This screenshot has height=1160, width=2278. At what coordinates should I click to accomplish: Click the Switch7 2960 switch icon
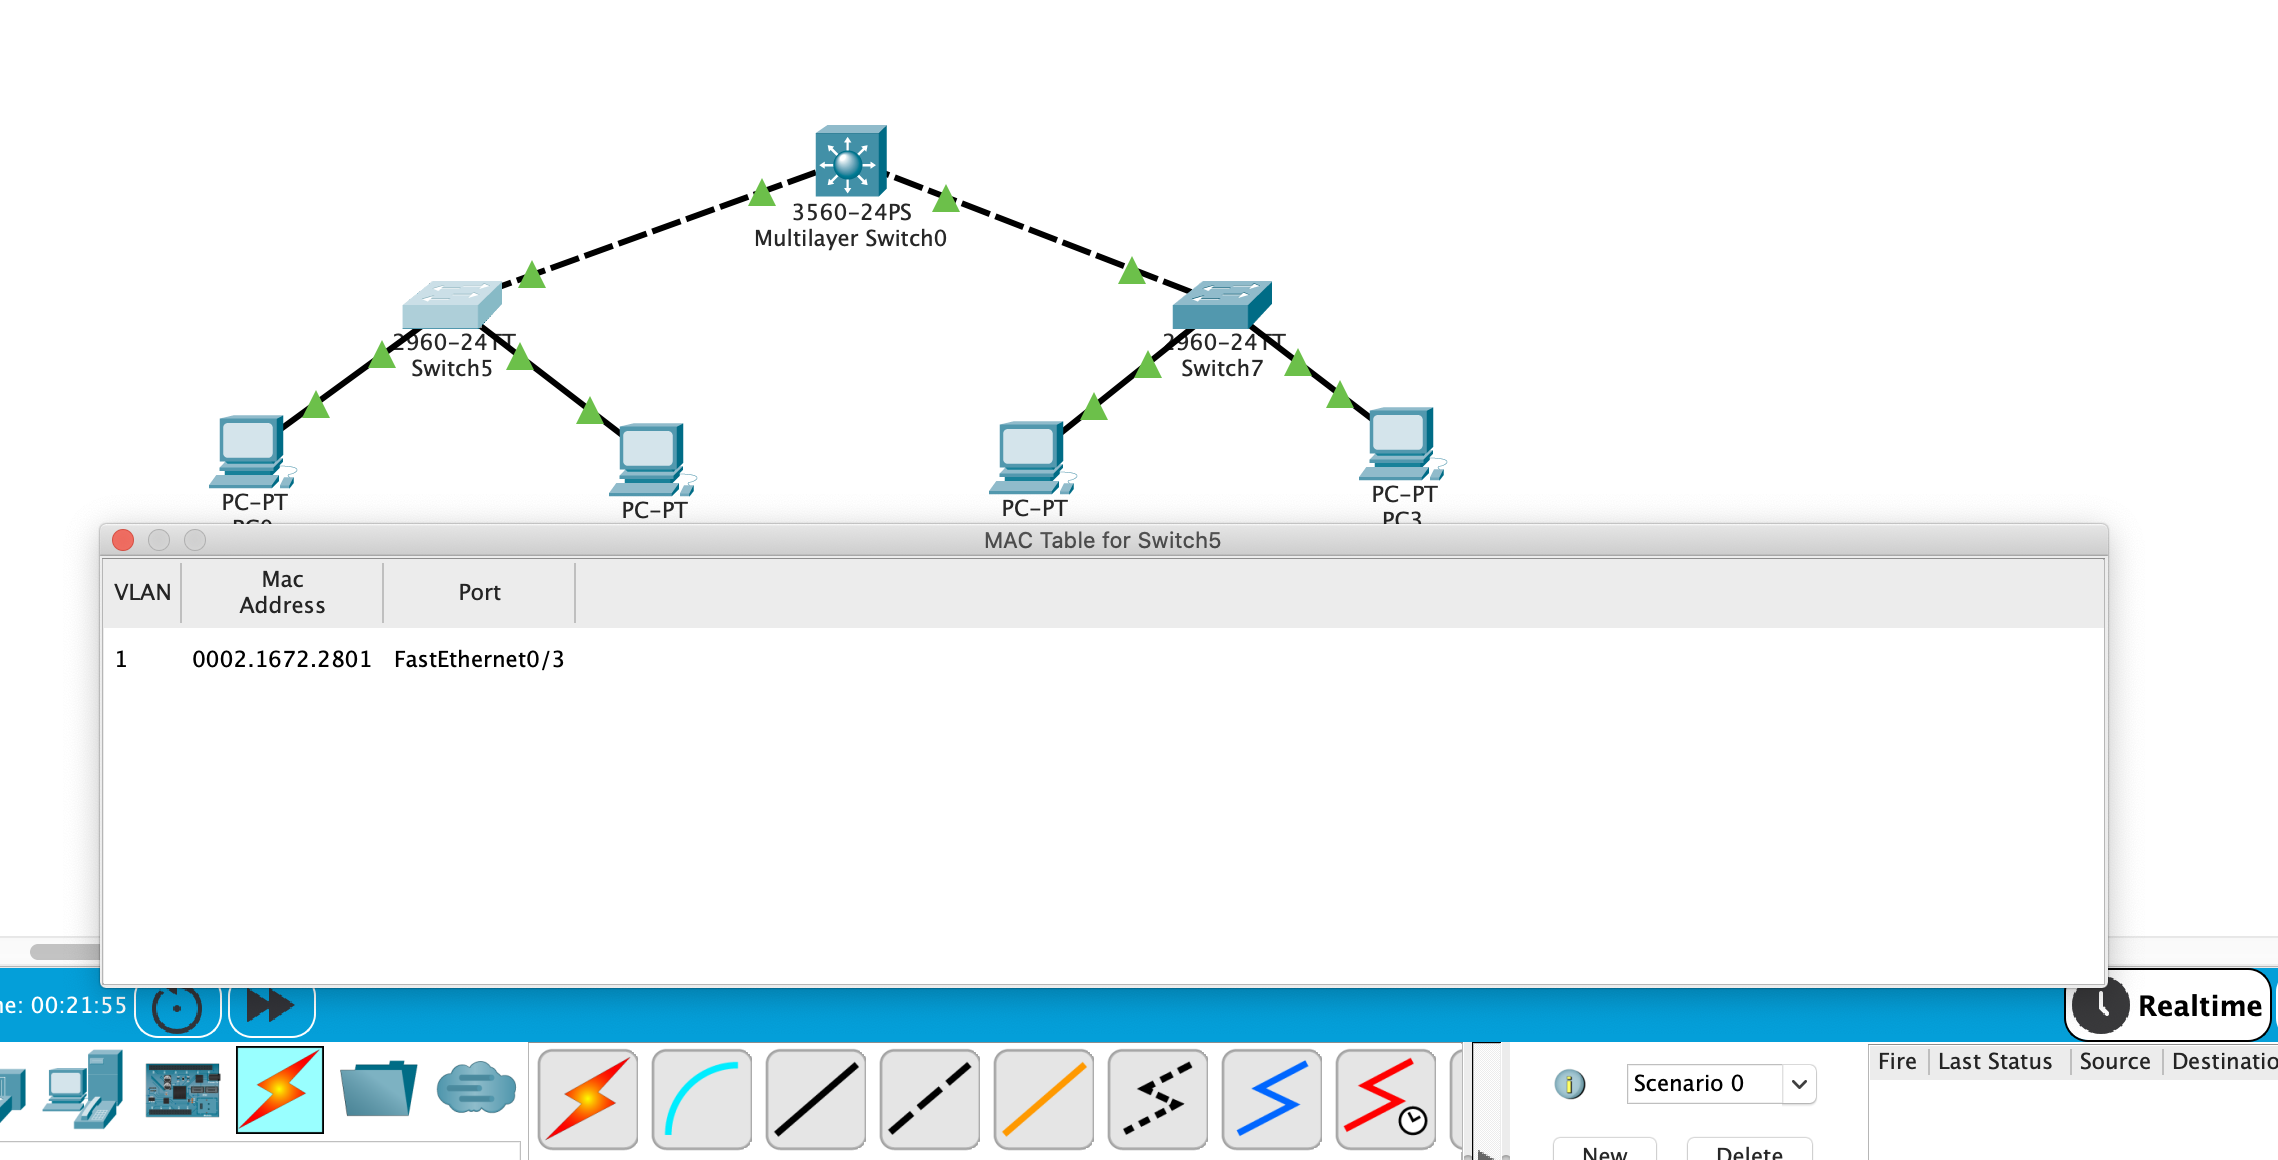click(1222, 305)
